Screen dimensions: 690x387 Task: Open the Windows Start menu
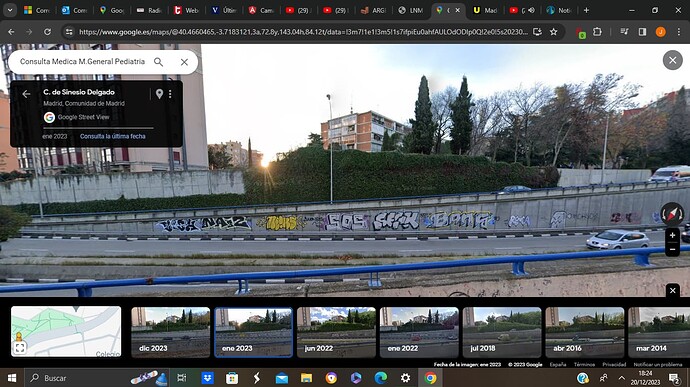12,378
